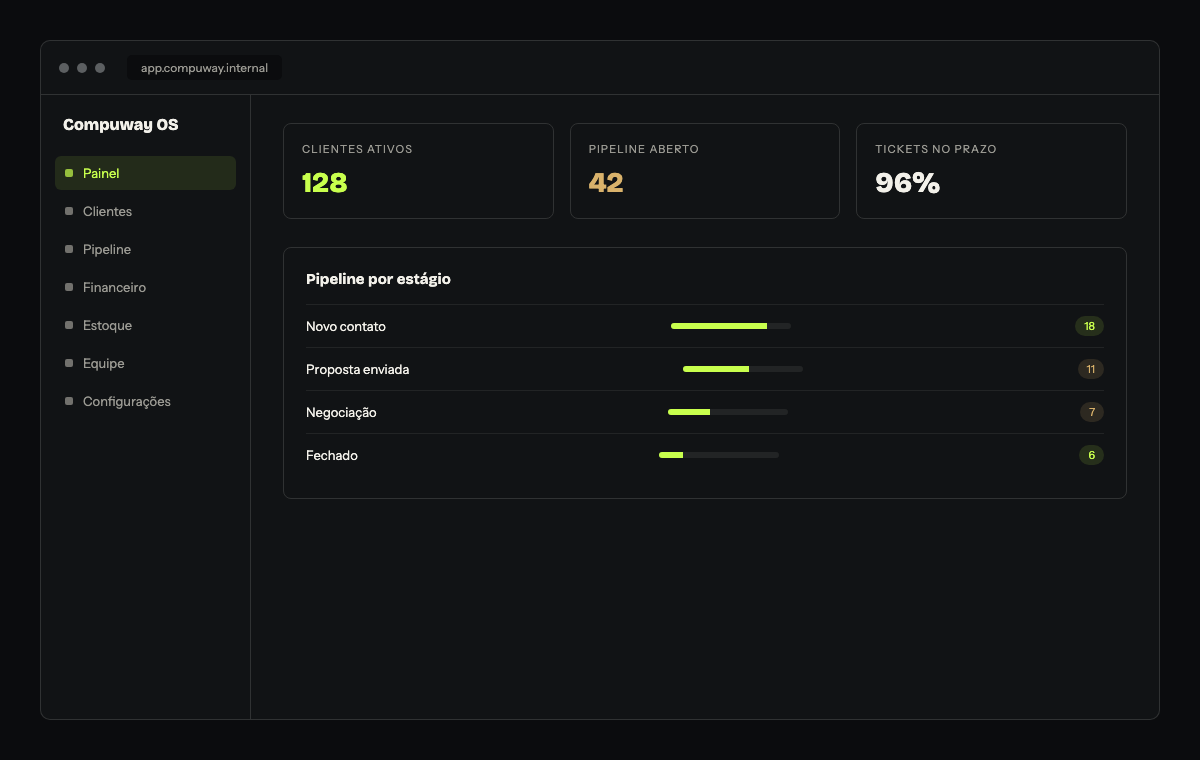Image resolution: width=1200 pixels, height=760 pixels.
Task: Click the Fechado badge showing 6
Action: [x=1091, y=455]
